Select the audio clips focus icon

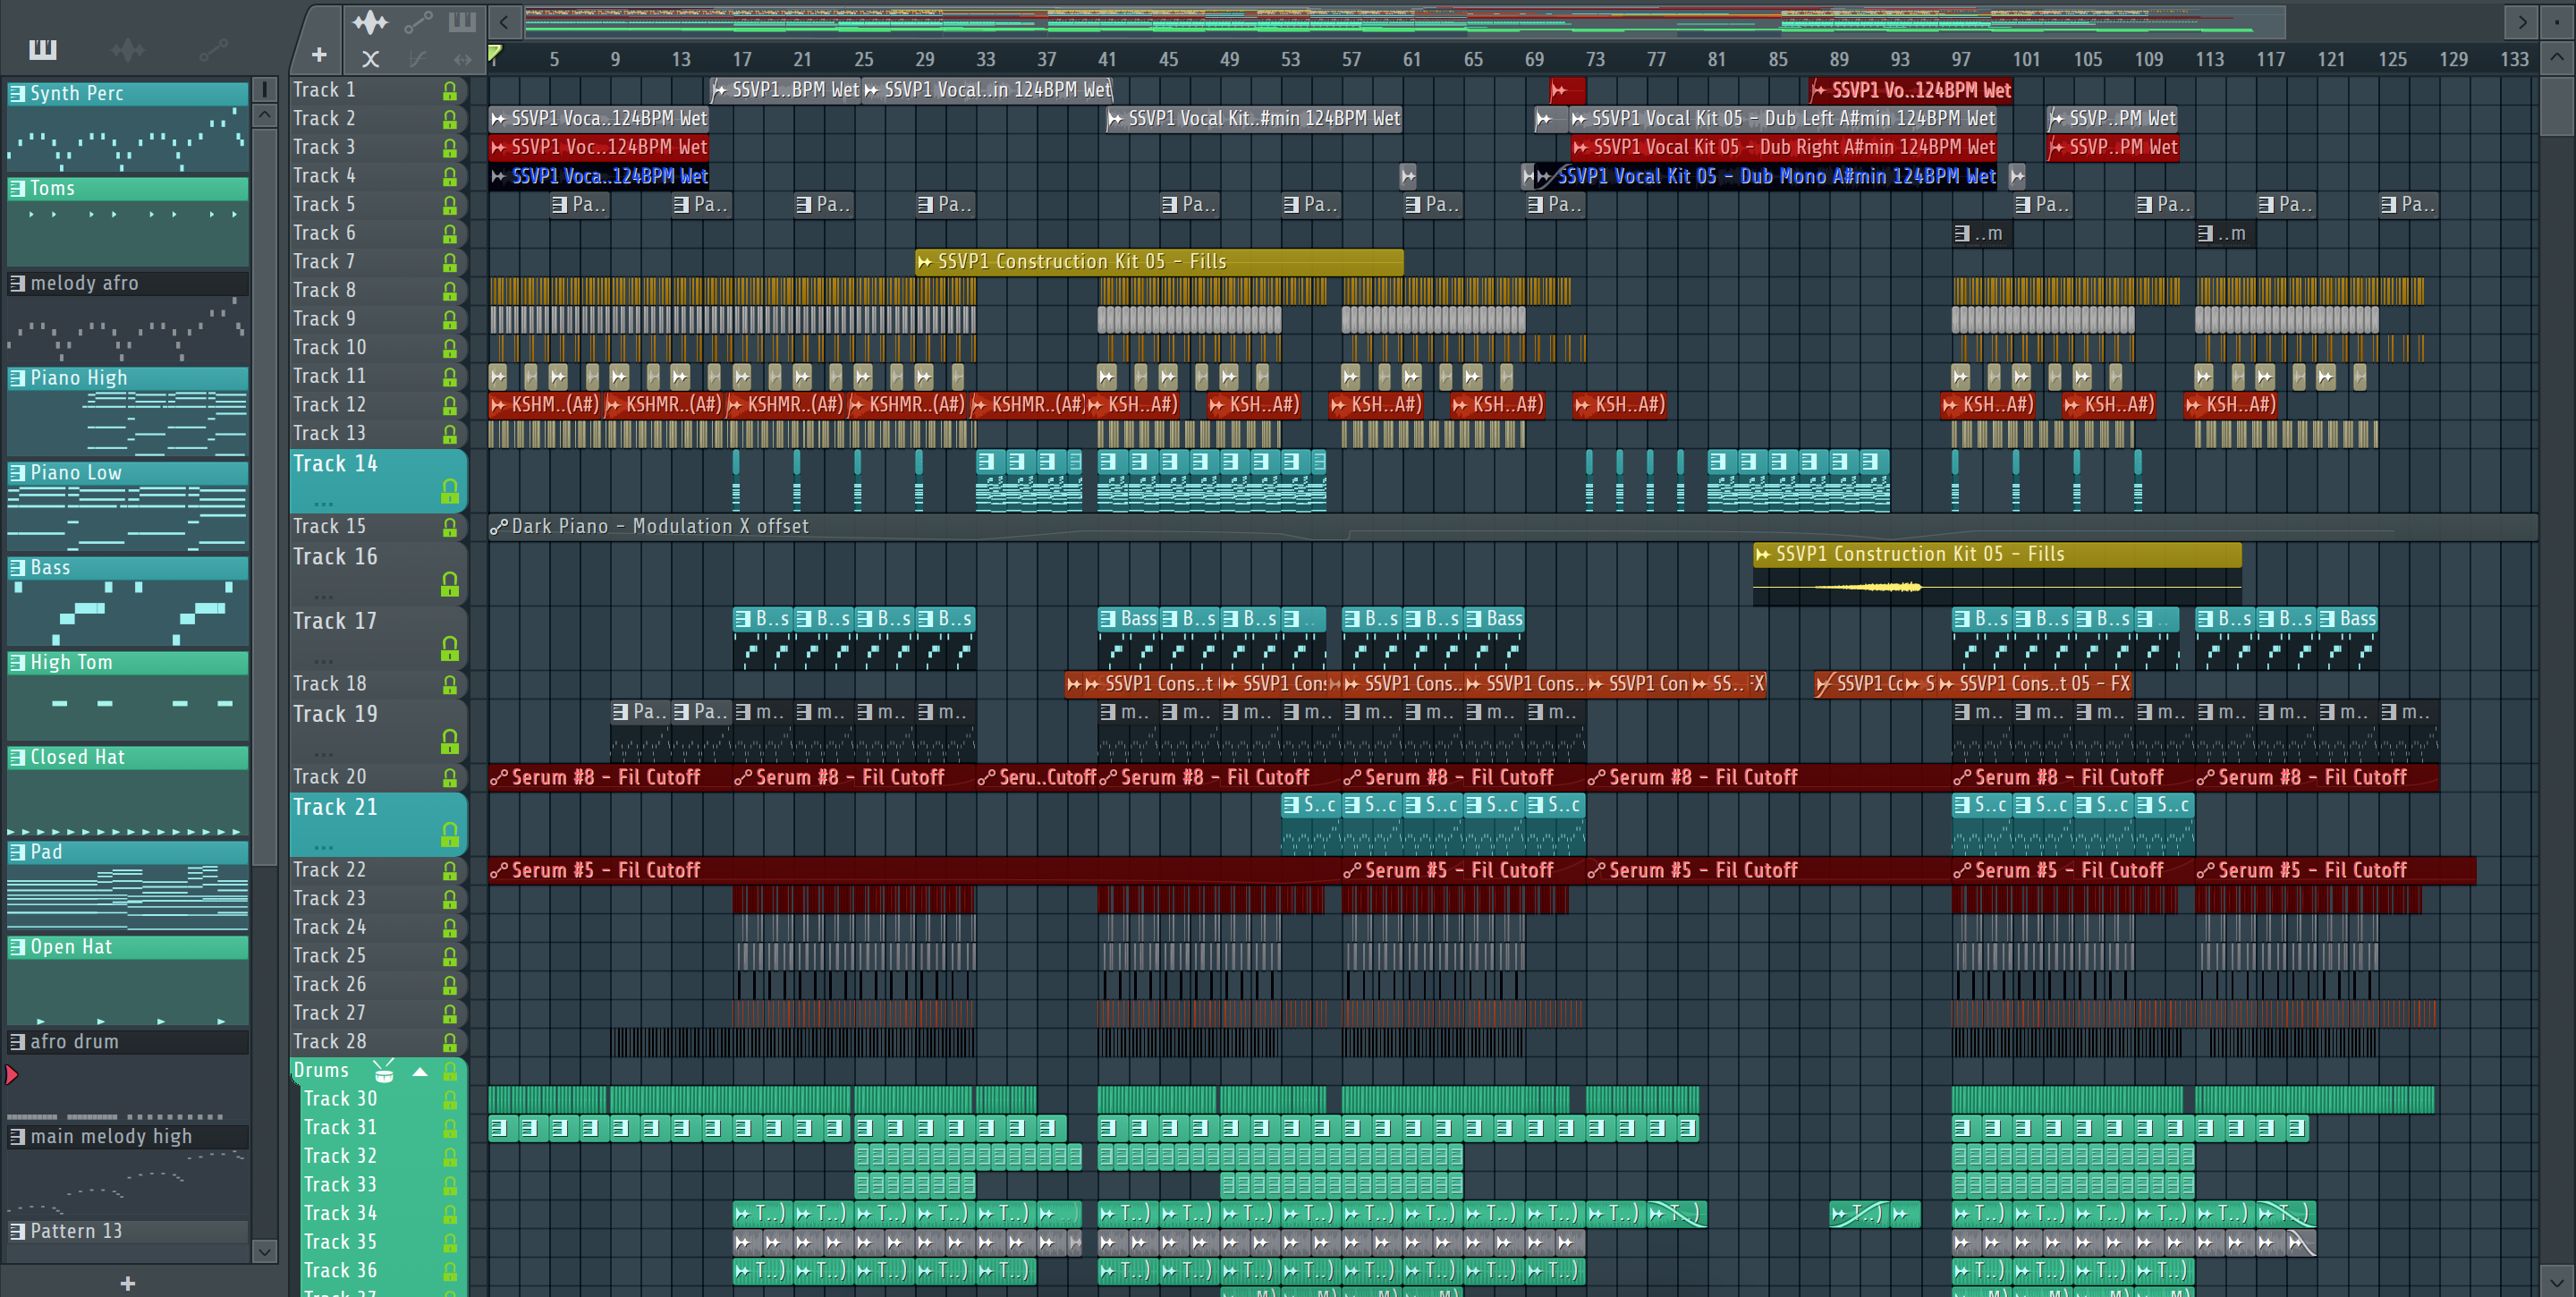(370, 21)
